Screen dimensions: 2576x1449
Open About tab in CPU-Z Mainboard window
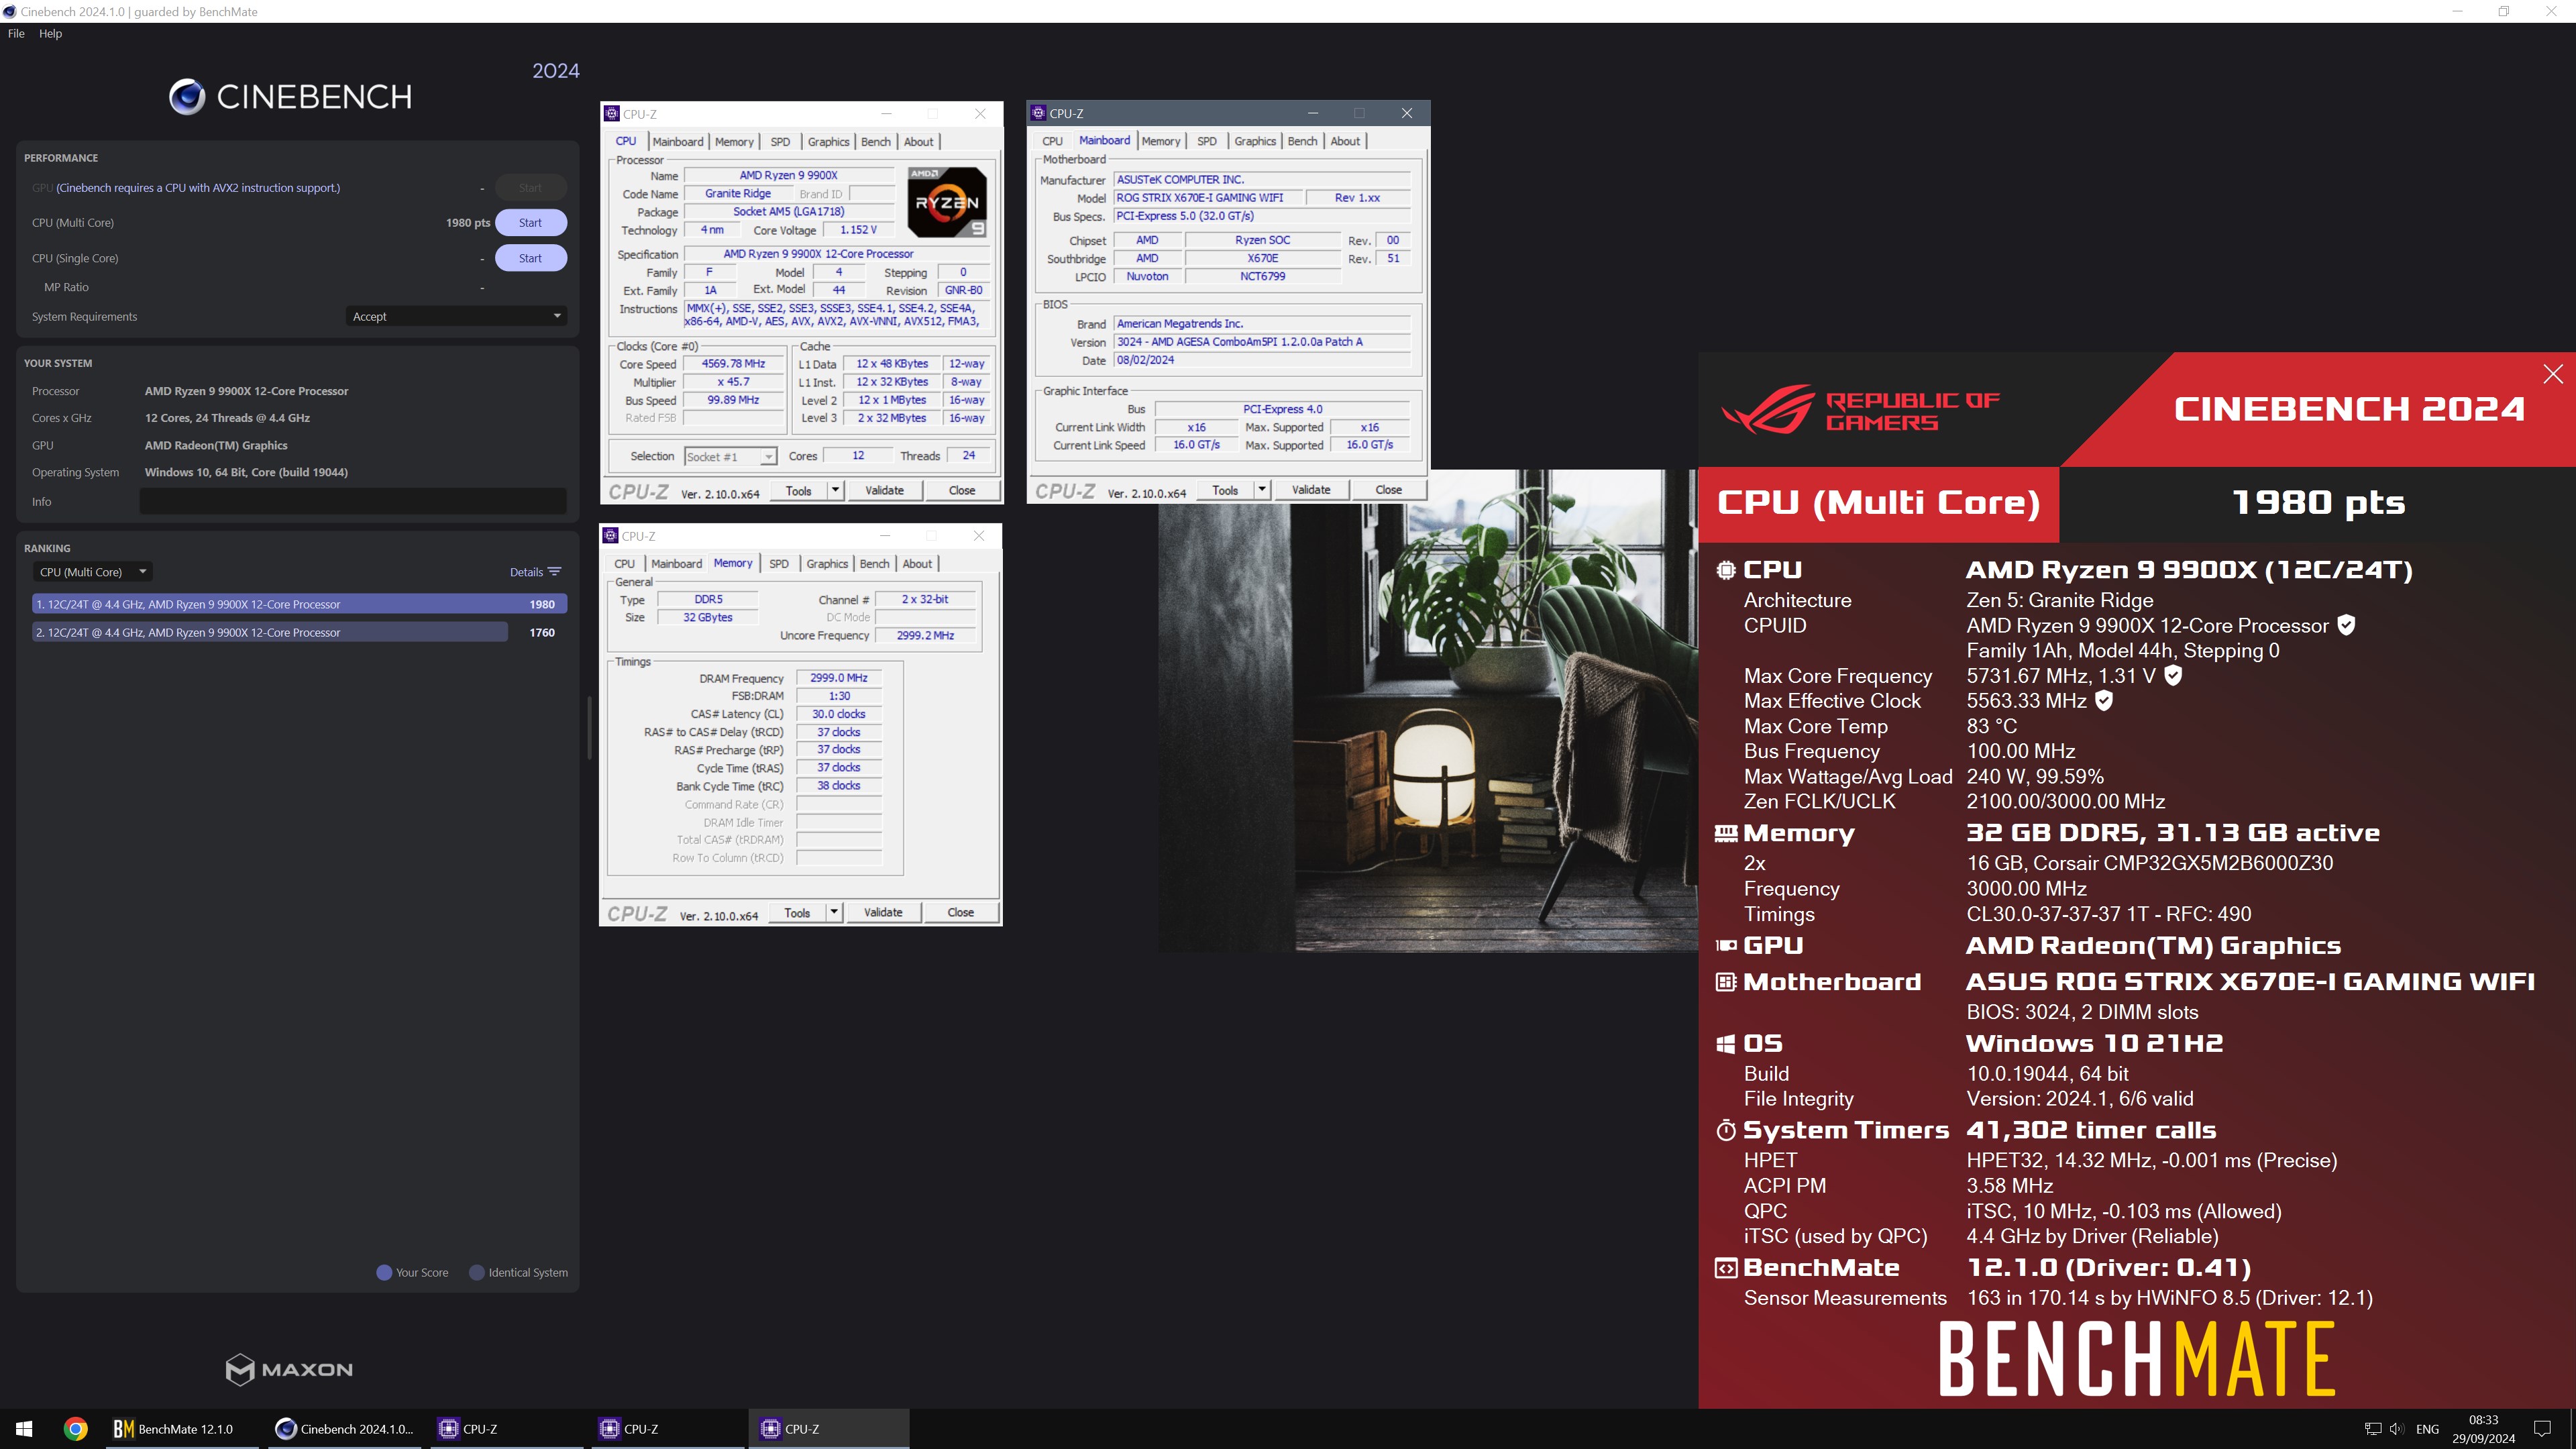1345,141
